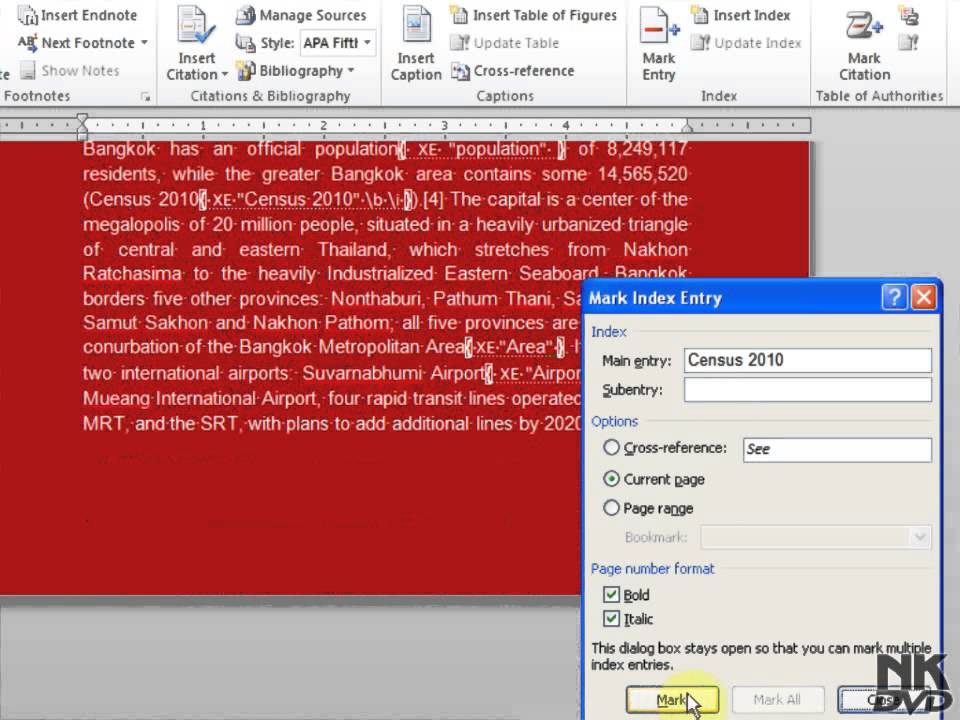Select the Current page radio option
The image size is (960, 720).
[611, 479]
